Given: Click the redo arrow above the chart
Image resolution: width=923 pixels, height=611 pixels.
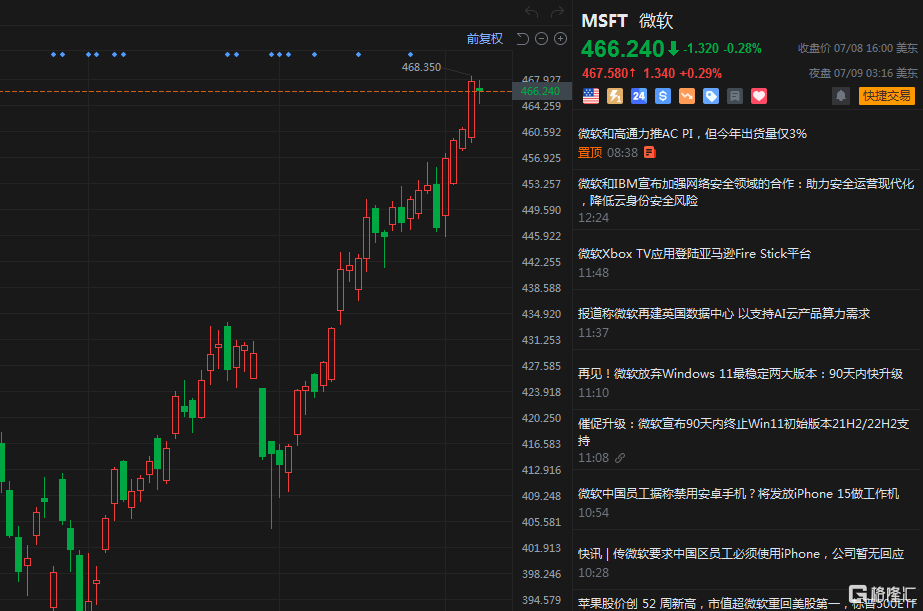Looking at the screenshot, I should point(557,12).
